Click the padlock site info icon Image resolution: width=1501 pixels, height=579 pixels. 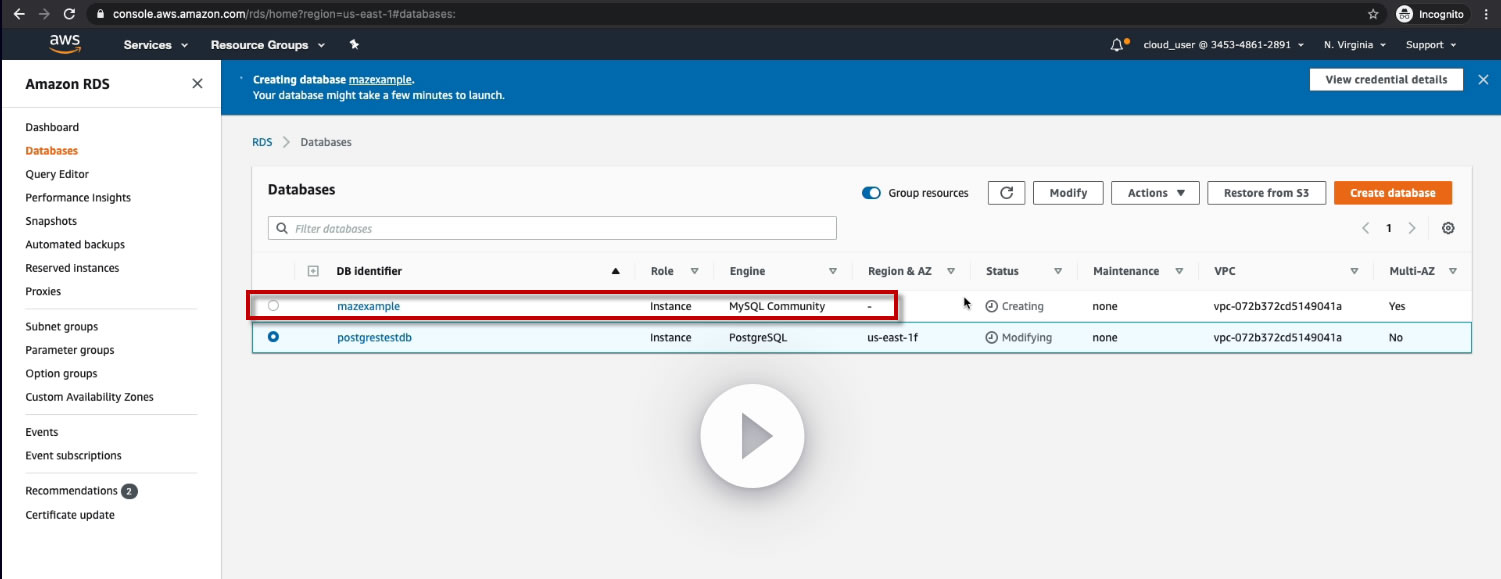click(x=100, y=15)
